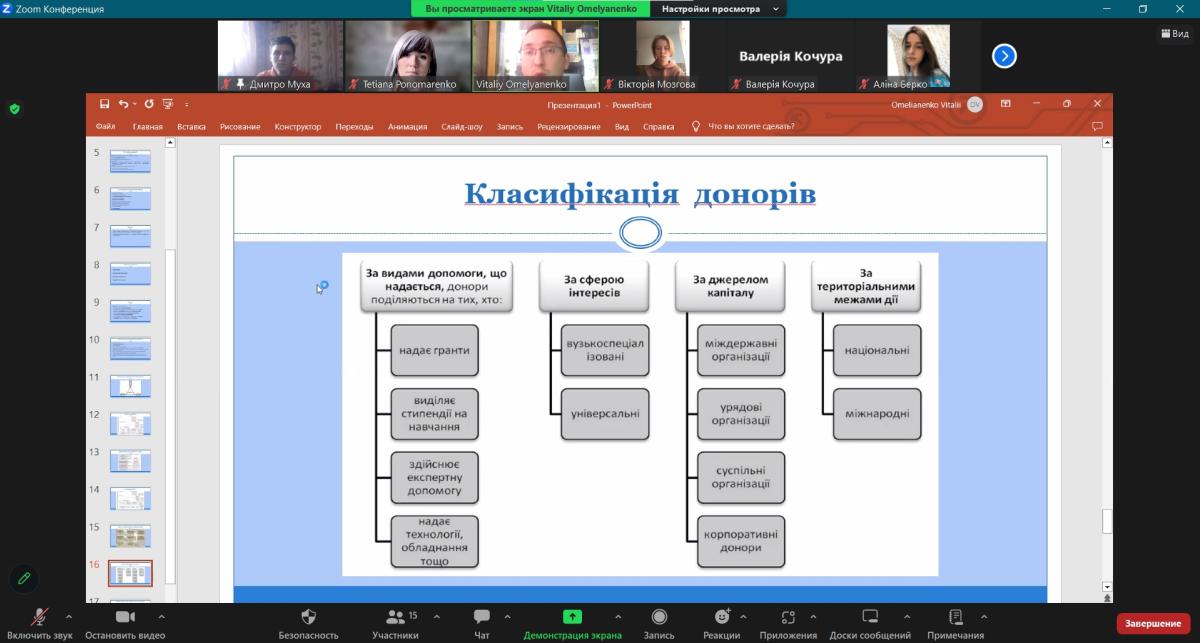Click the red End meeting button

coord(1153,624)
